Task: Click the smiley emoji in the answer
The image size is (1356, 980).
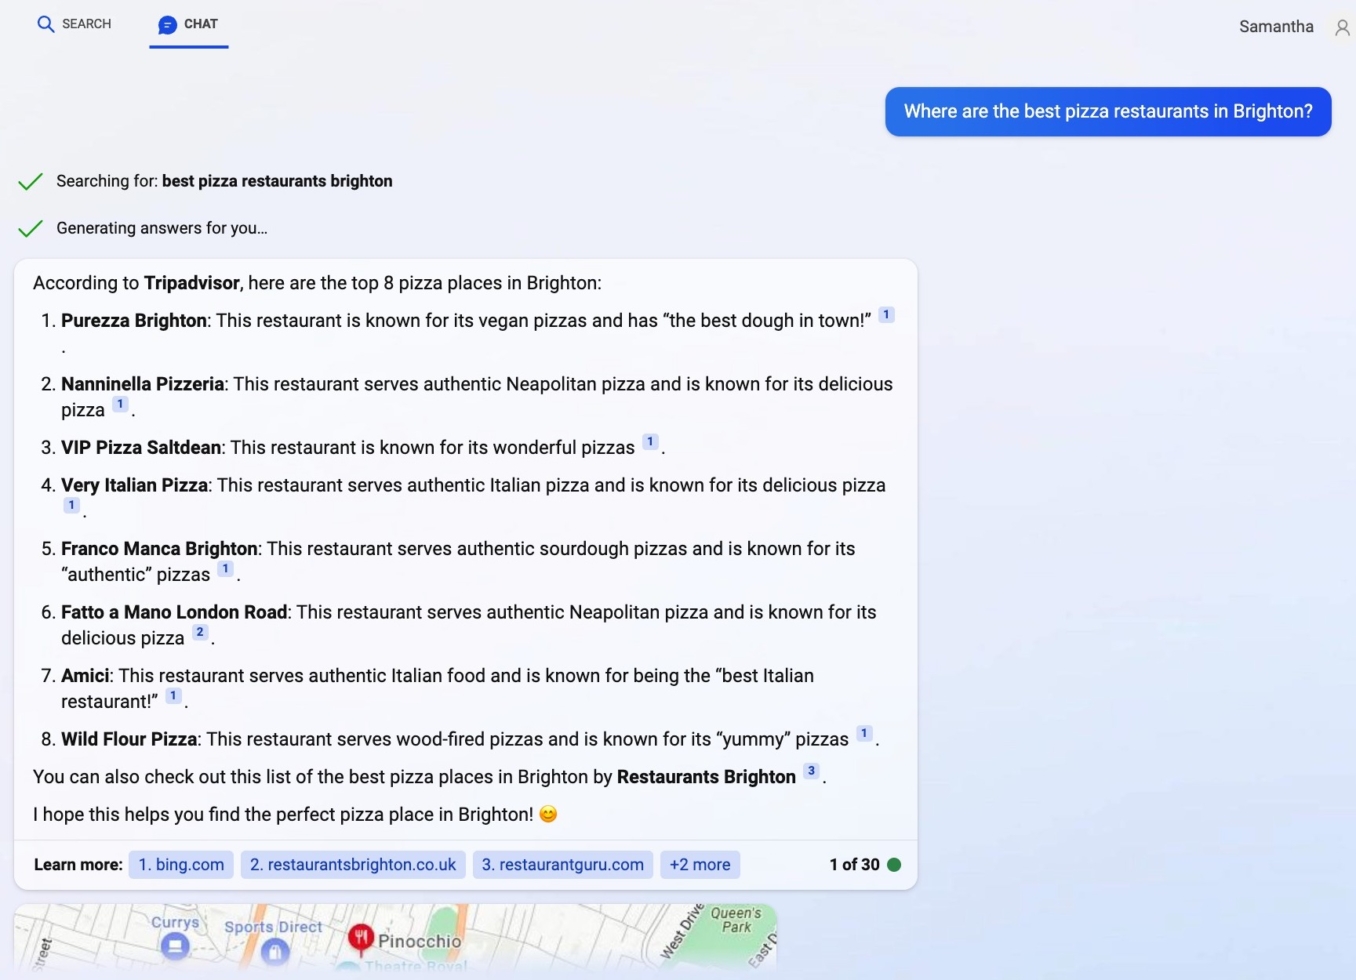Action: (x=548, y=814)
